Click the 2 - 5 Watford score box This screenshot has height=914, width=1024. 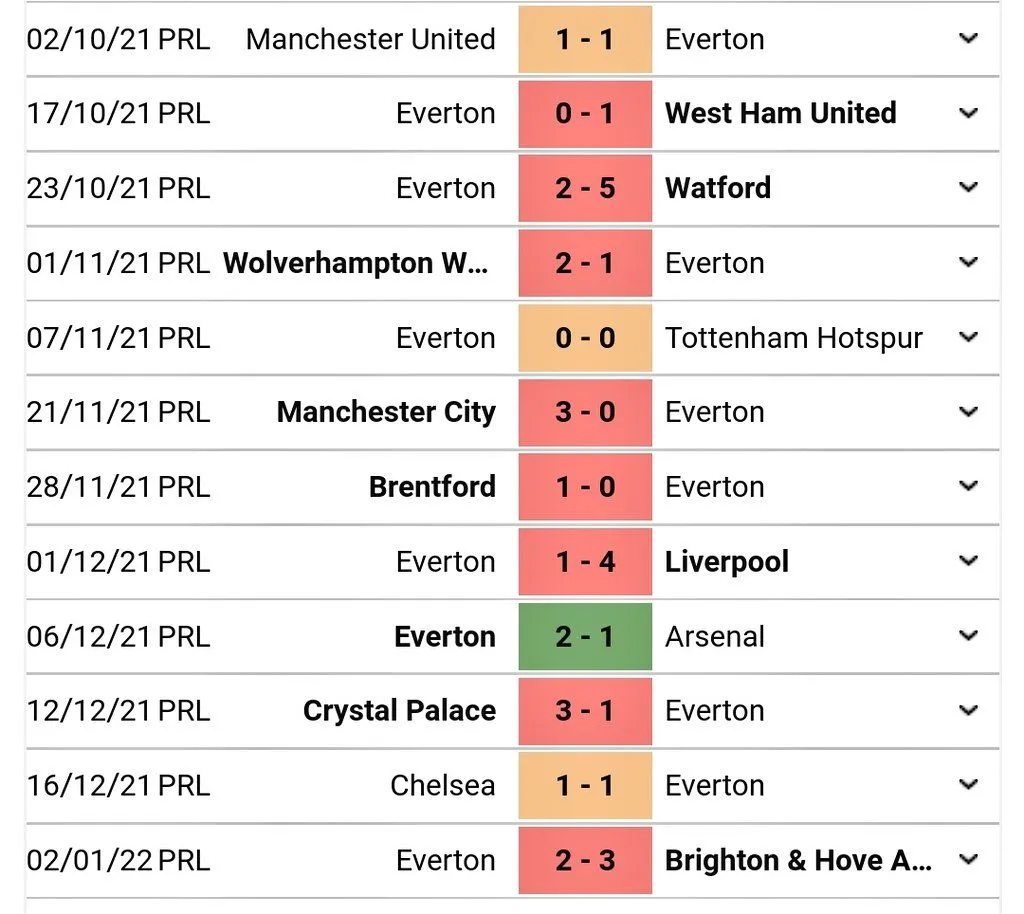585,188
